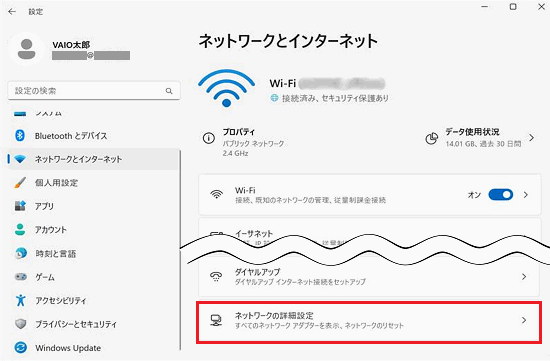Open データ使用状況 chevron arrow
This screenshot has width=550, height=361.
point(531,138)
